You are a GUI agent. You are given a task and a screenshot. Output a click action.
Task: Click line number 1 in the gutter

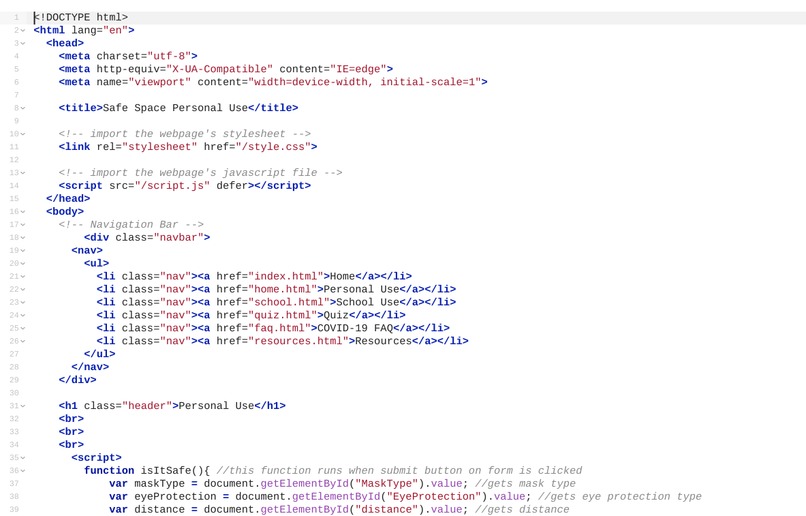(16, 17)
